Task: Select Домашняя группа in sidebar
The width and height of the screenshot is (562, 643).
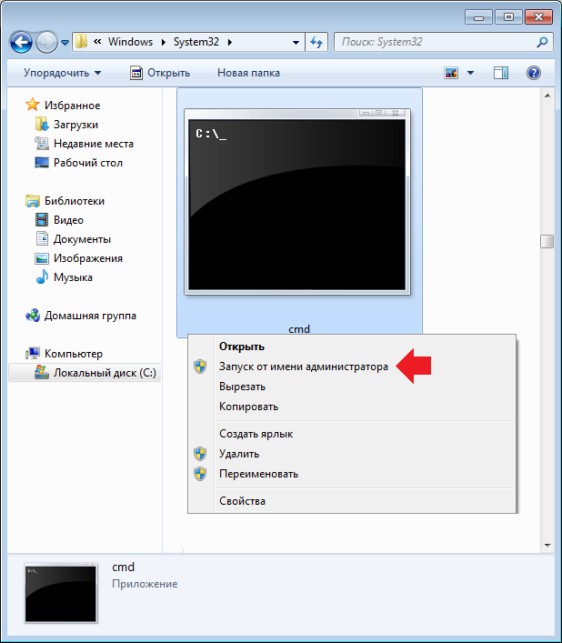Action: coord(90,316)
